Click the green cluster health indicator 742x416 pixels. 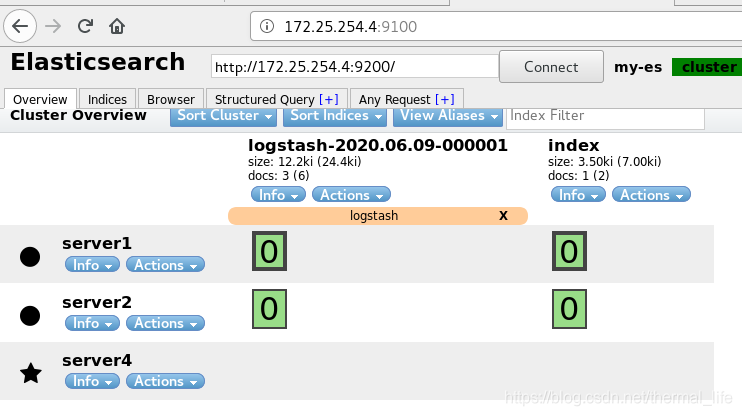click(x=707, y=67)
